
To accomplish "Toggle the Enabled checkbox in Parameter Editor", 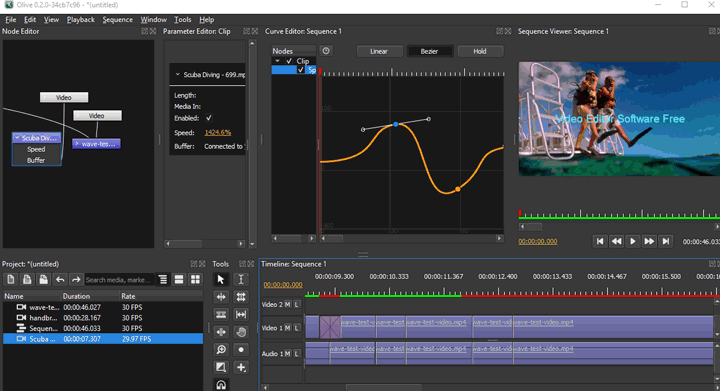I will (209, 118).
